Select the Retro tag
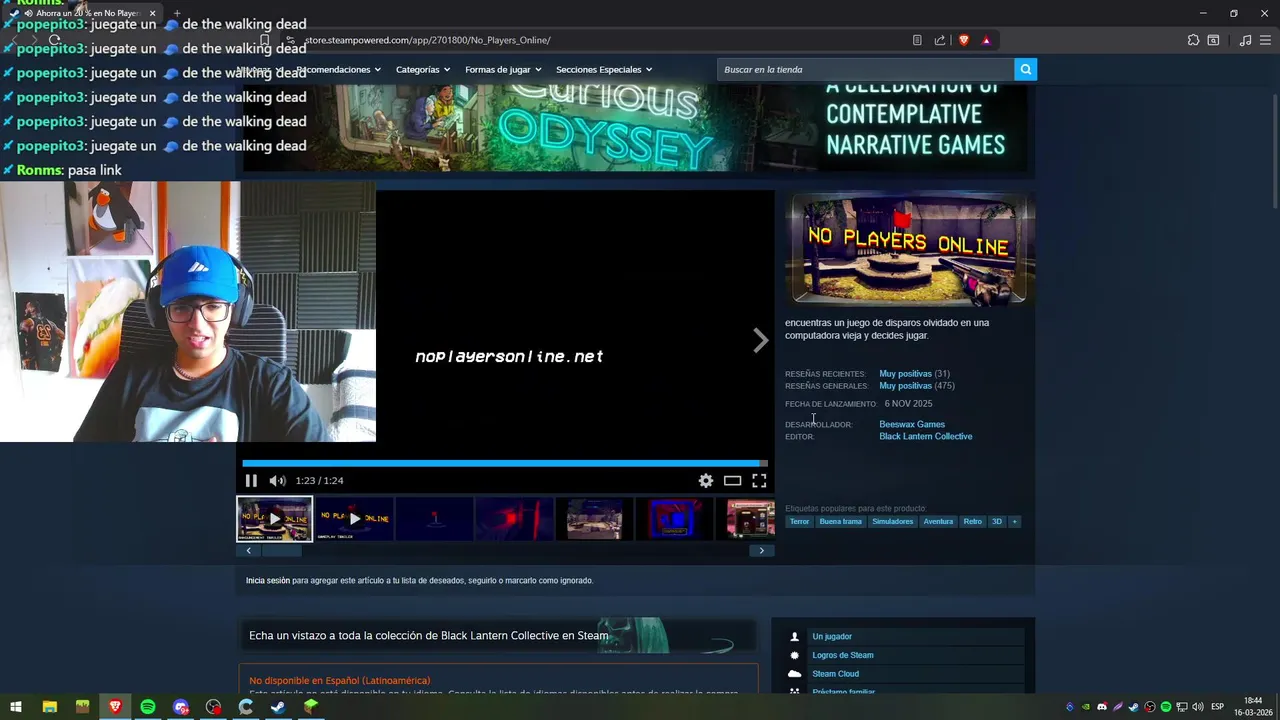Image resolution: width=1280 pixels, height=720 pixels. coord(972,521)
